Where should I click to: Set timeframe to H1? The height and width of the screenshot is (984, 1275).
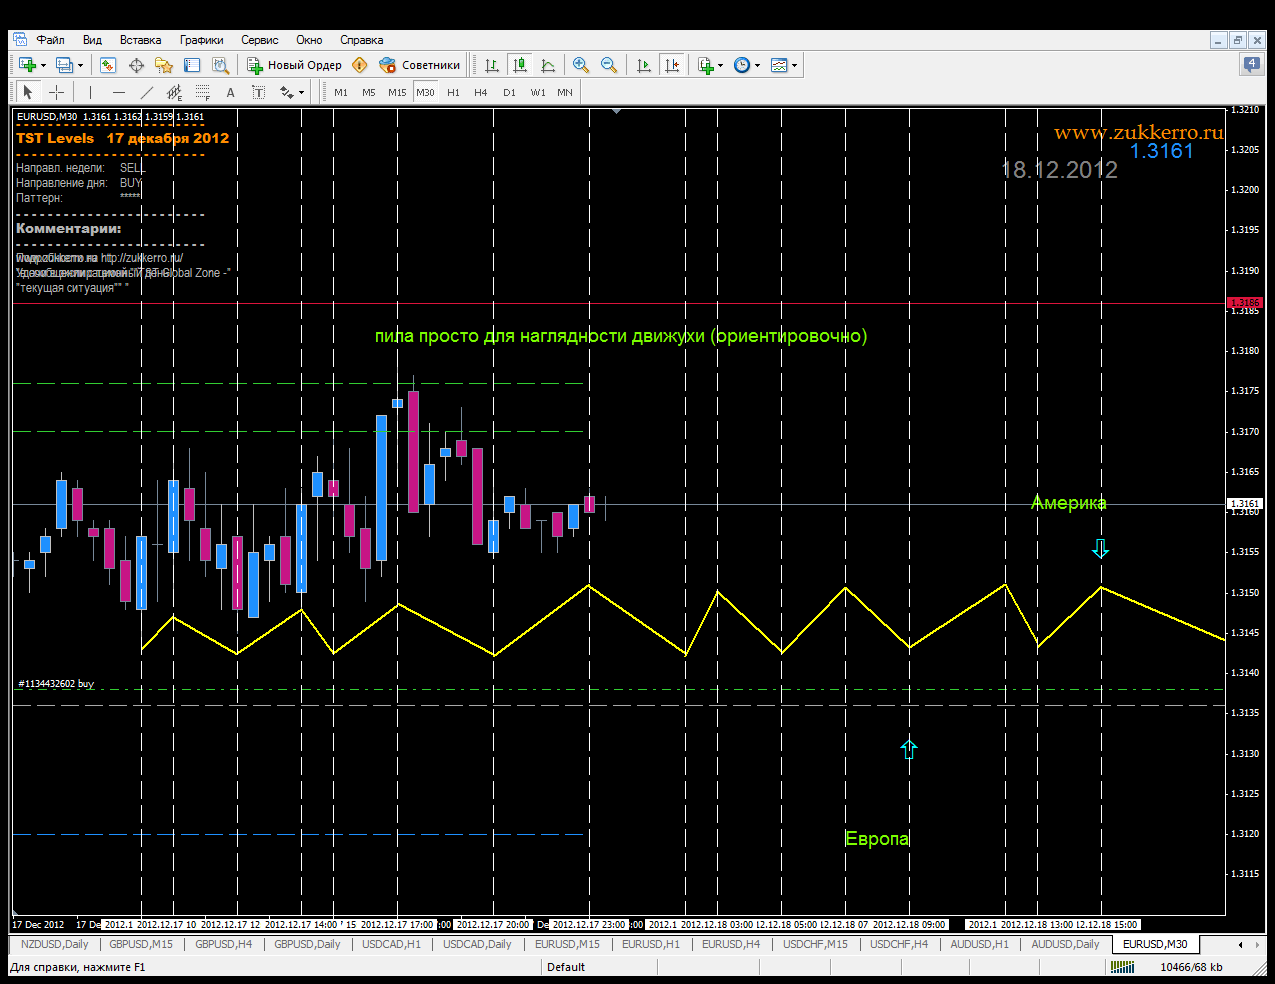(x=453, y=92)
